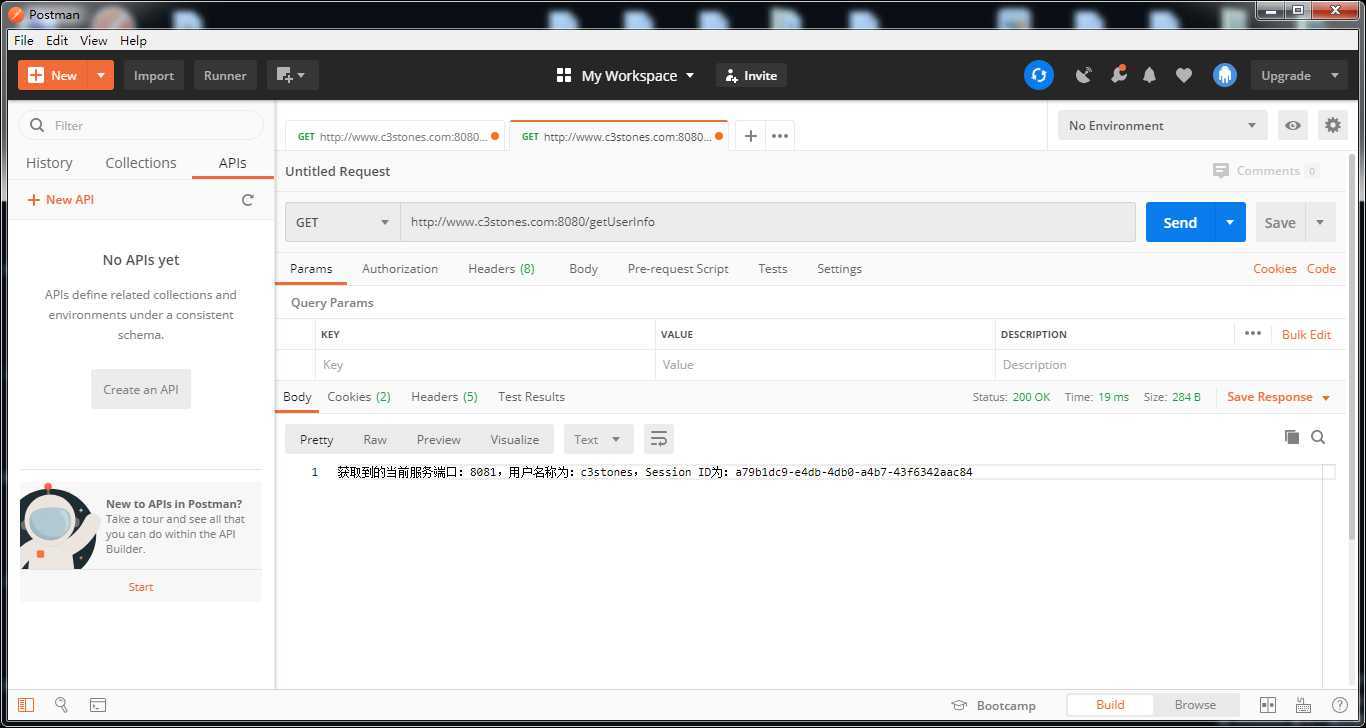Image resolution: width=1366 pixels, height=728 pixels.
Task: Open the settings wrench icon in header
Action: (x=1118, y=75)
